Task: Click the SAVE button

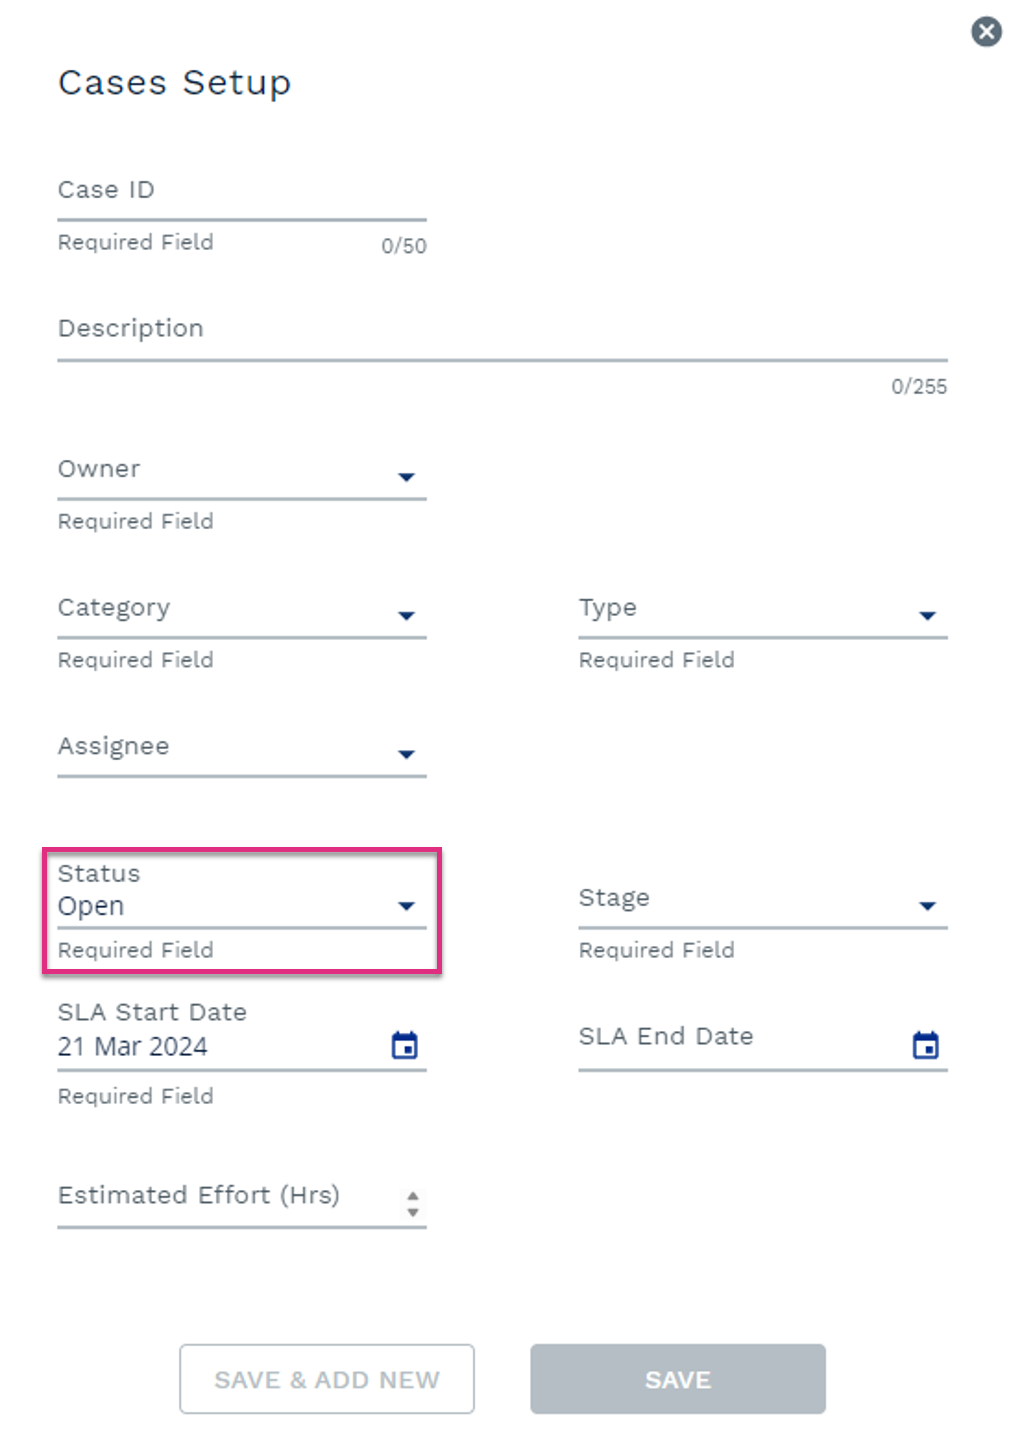Action: tap(678, 1379)
